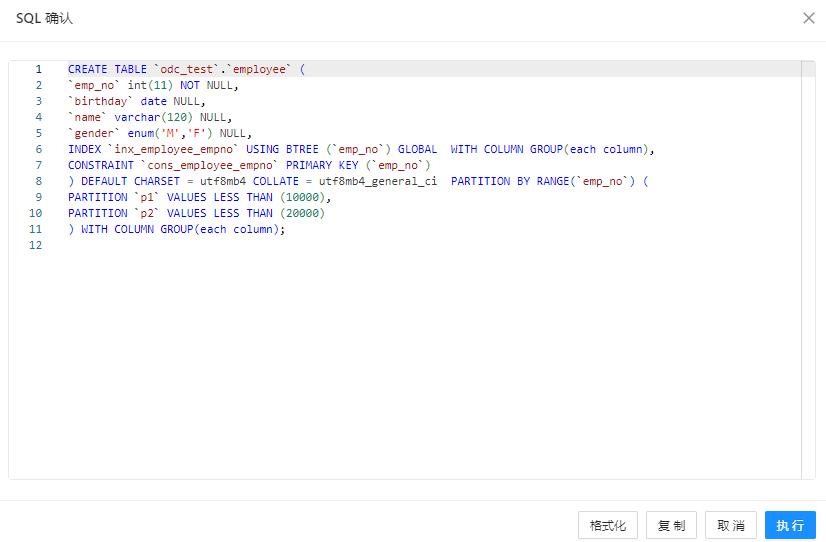Click the `inx_employee_empno` index name

[173, 150]
